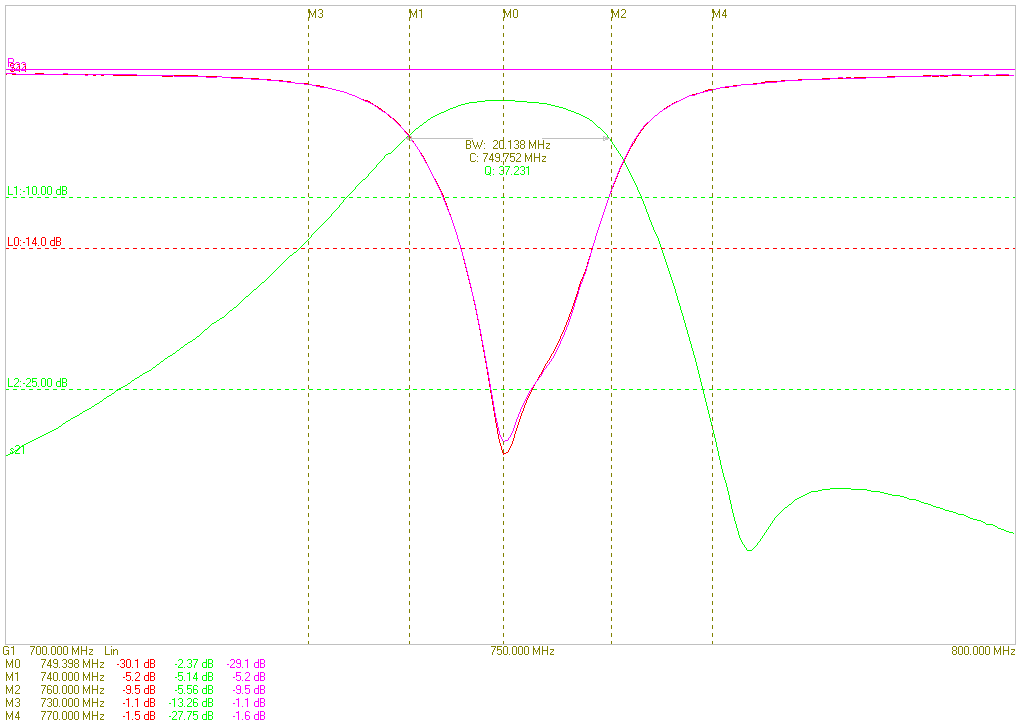Screen dimensions: 1020x726
Task: Select the M2 marker label at top
Action: click(619, 14)
